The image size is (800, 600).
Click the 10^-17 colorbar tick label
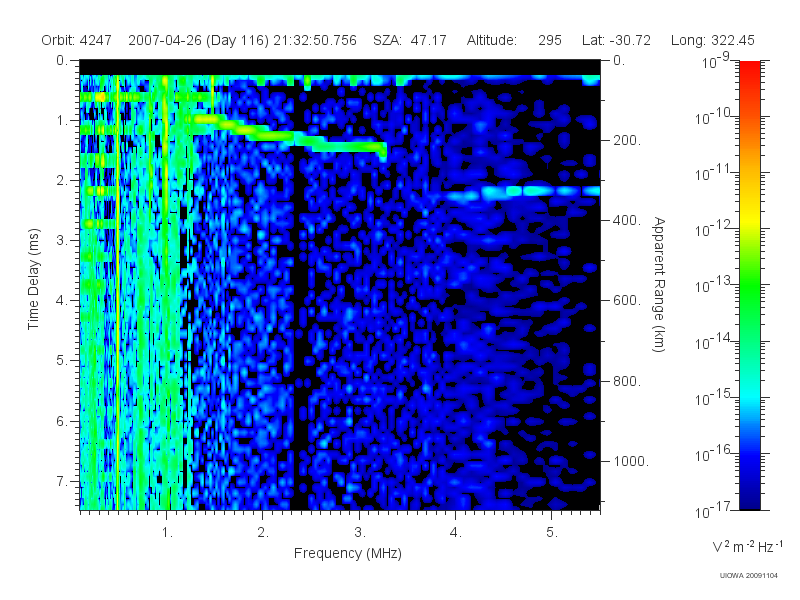[714, 510]
